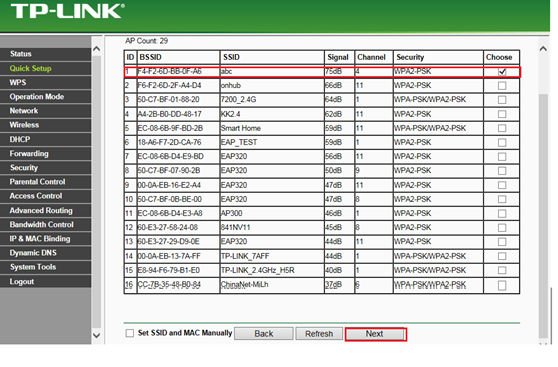The height and width of the screenshot is (367, 558).
Task: Click the Signal column header
Action: pos(338,57)
